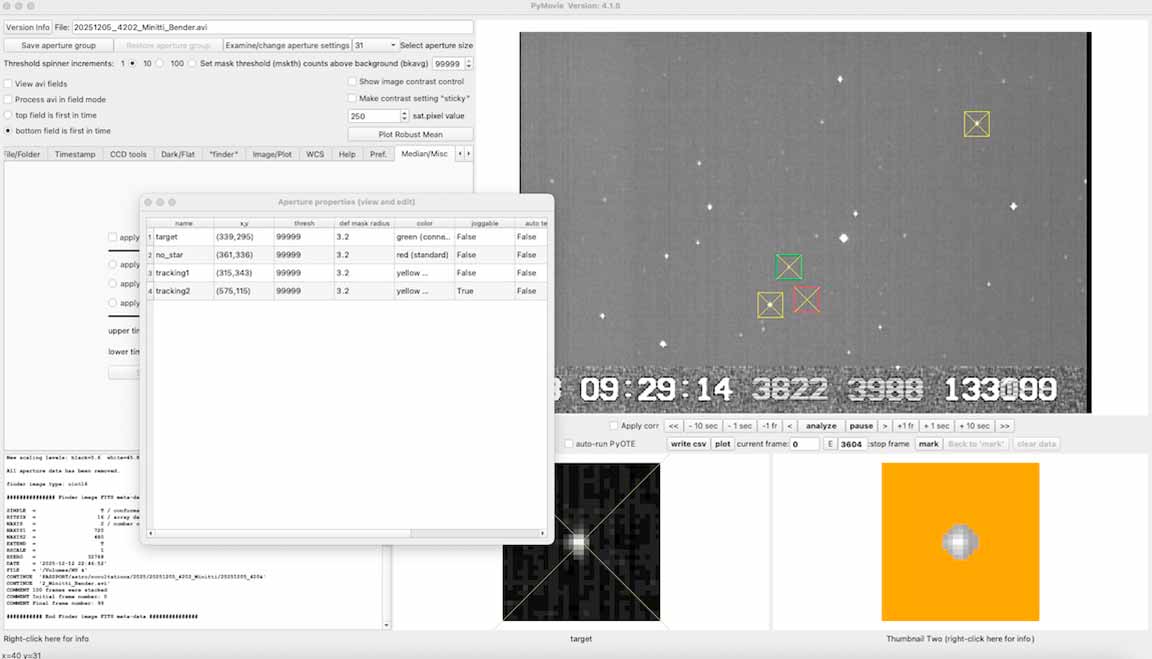Enable View avi fields checkbox

pyautogui.click(x=9, y=84)
